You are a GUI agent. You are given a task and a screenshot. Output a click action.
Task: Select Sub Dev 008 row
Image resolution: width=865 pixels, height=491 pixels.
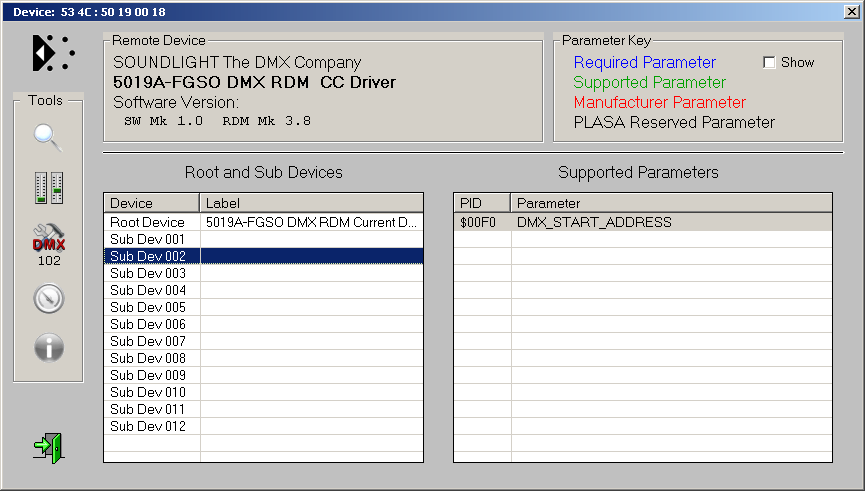click(148, 358)
